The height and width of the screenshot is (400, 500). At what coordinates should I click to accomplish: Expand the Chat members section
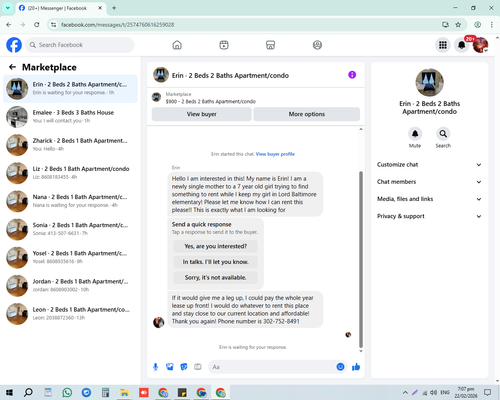(x=429, y=182)
